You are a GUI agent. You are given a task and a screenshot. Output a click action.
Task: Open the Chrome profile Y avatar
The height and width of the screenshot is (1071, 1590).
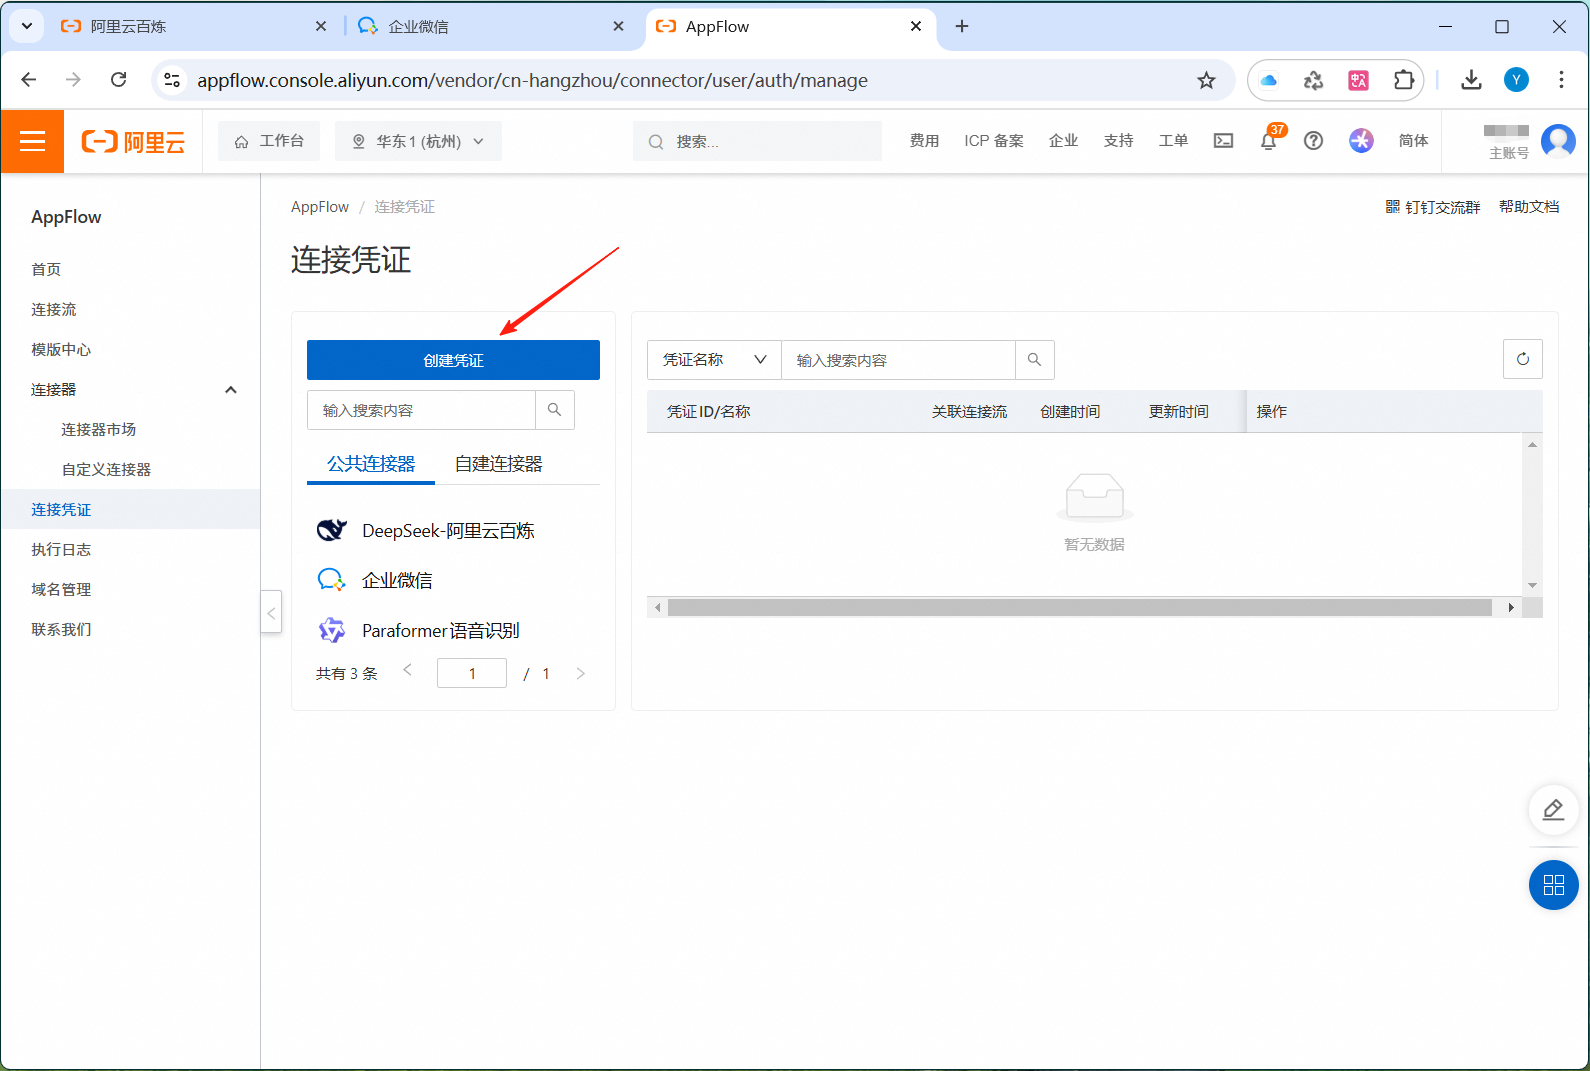[1516, 80]
